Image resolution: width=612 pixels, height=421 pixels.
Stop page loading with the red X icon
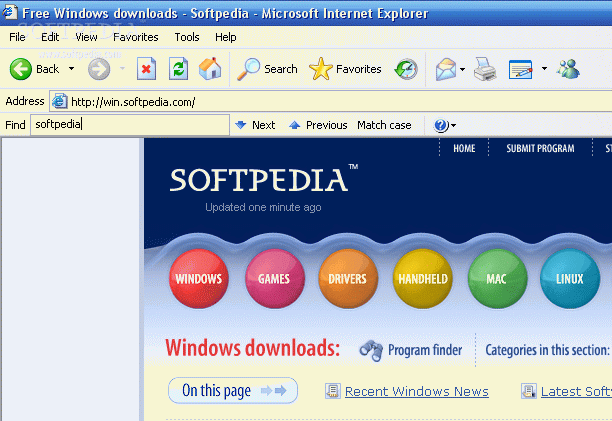pos(146,69)
